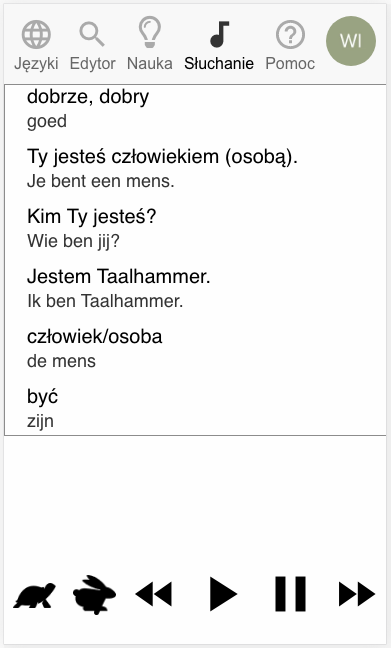Switch to fast rabbit playback speed
Screen dimensions: 391x648
94,594
